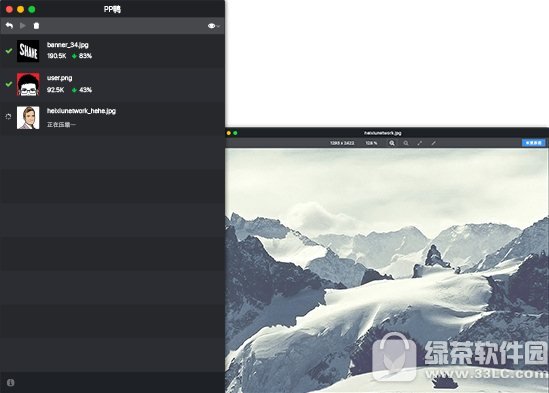Viewport: 549px width, 393px height.
Task: Expand the dropdown arrow beside eye icon
Action: tap(218, 26)
